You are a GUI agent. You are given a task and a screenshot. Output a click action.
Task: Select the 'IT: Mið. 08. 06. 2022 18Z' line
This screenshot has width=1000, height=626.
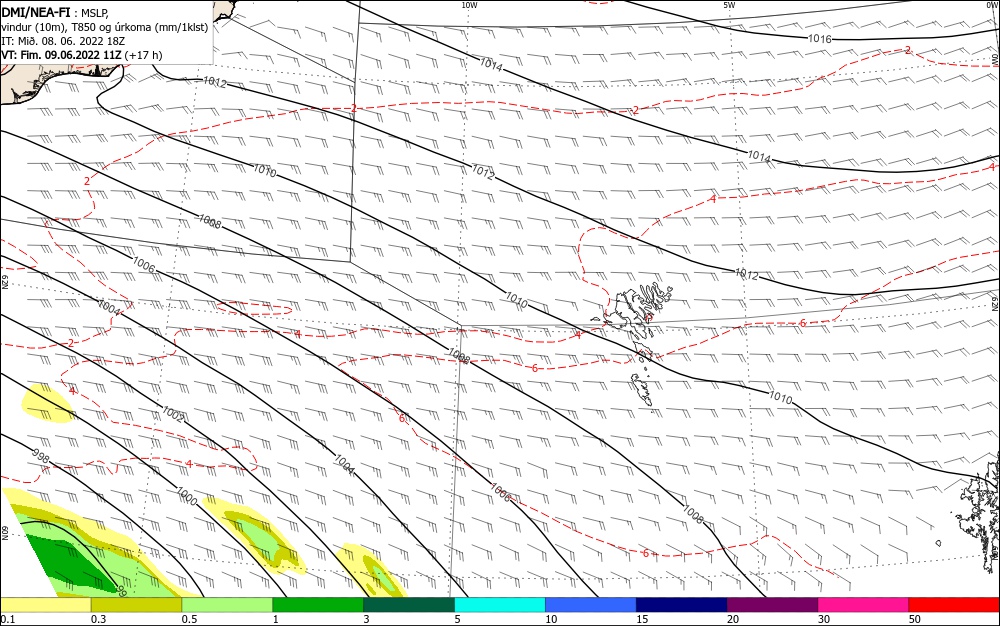pos(63,41)
